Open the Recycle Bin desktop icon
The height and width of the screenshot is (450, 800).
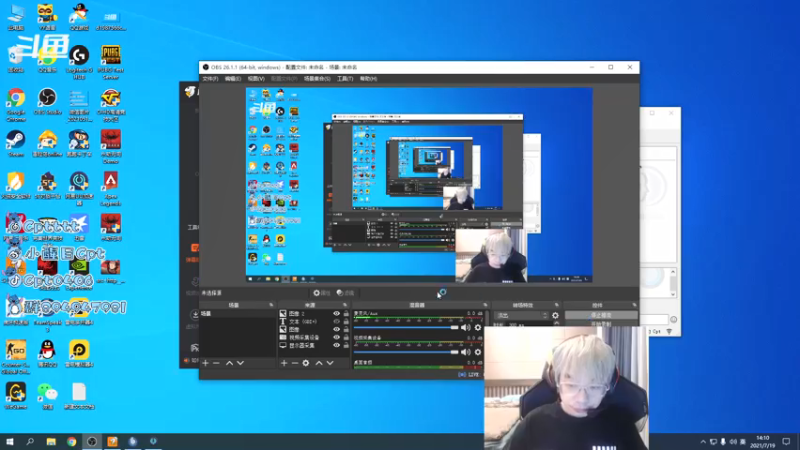[16, 59]
